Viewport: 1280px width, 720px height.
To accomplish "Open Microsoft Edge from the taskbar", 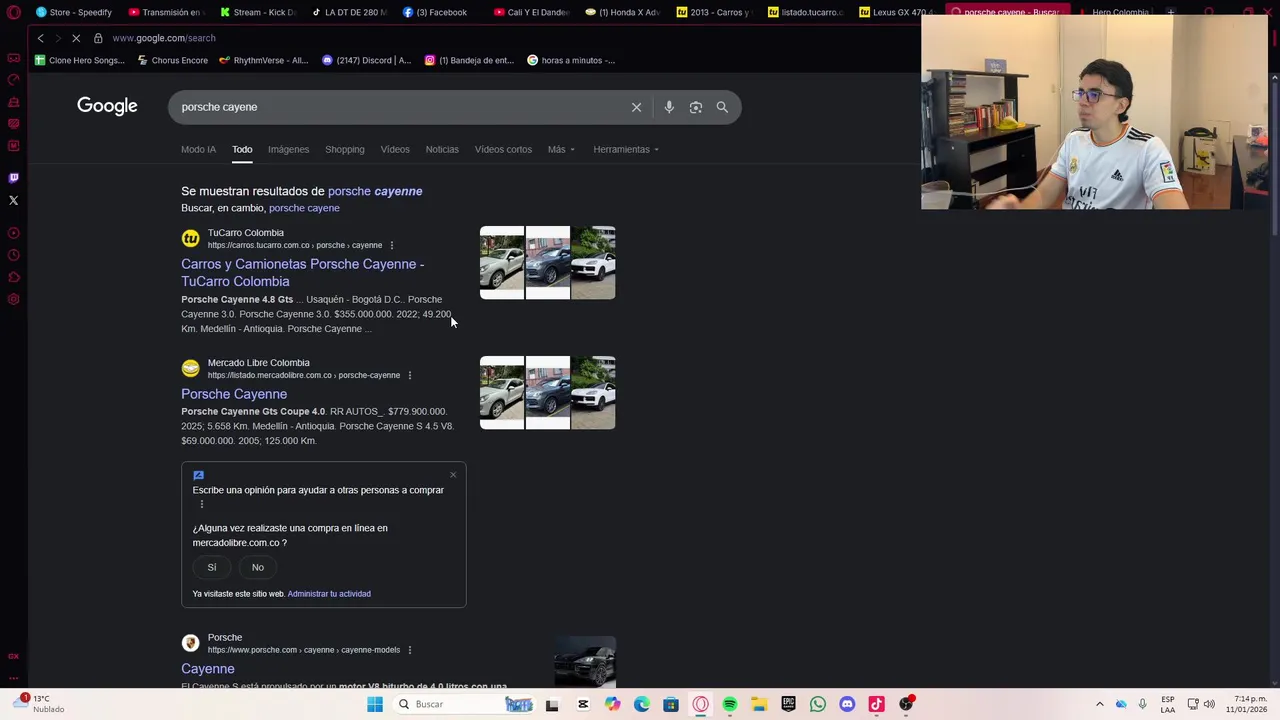I will pyautogui.click(x=641, y=704).
